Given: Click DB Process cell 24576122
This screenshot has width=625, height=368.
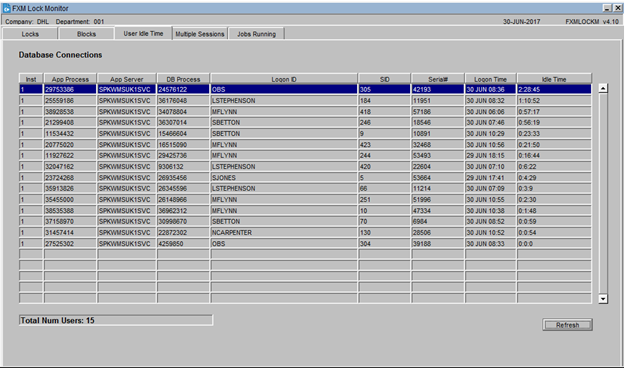Looking at the screenshot, I should [183, 89].
